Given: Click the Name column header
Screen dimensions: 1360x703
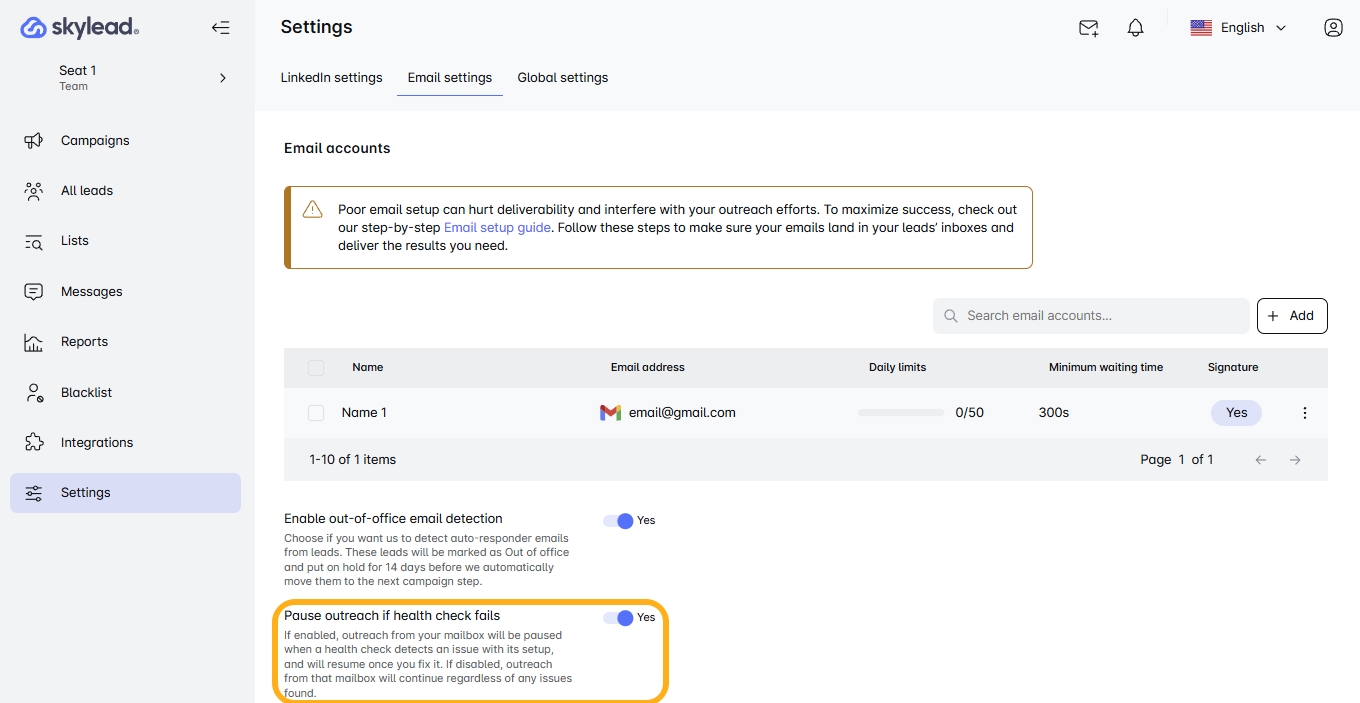Looking at the screenshot, I should (x=368, y=368).
